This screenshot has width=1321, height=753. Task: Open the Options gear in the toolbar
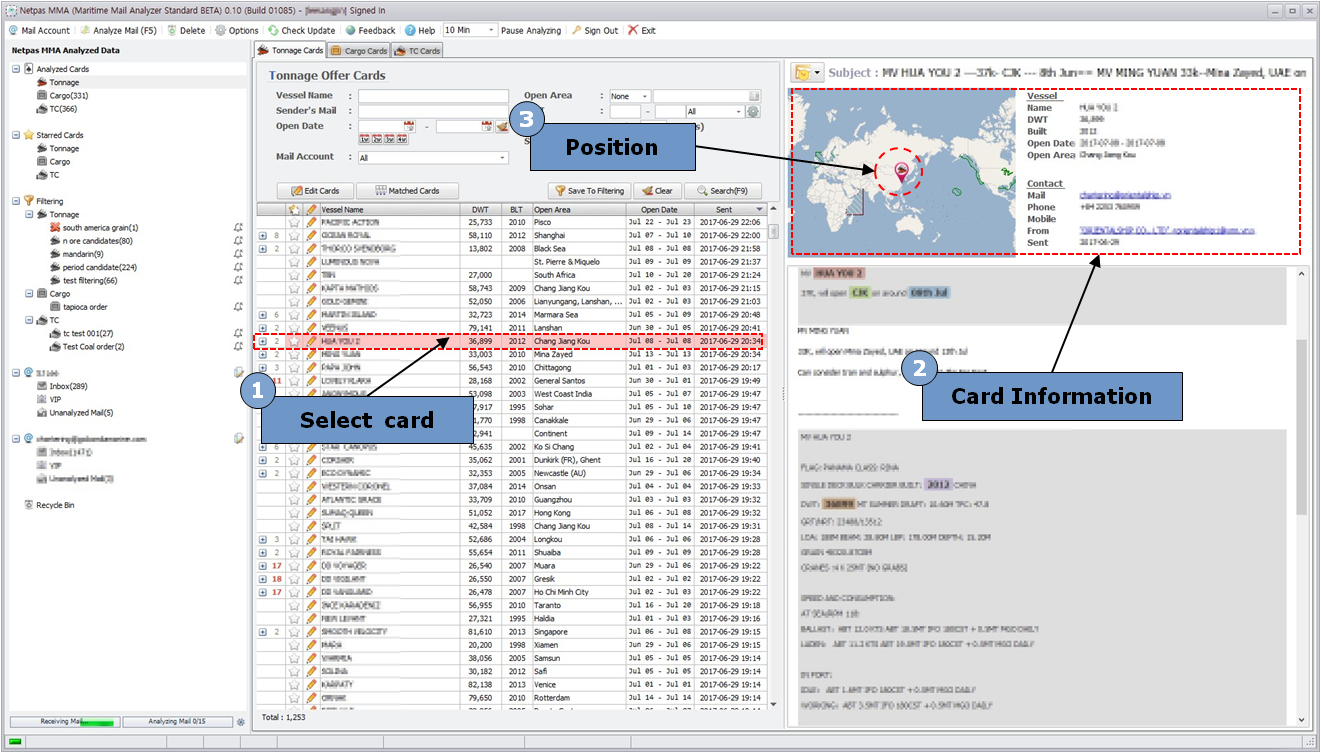coord(221,31)
